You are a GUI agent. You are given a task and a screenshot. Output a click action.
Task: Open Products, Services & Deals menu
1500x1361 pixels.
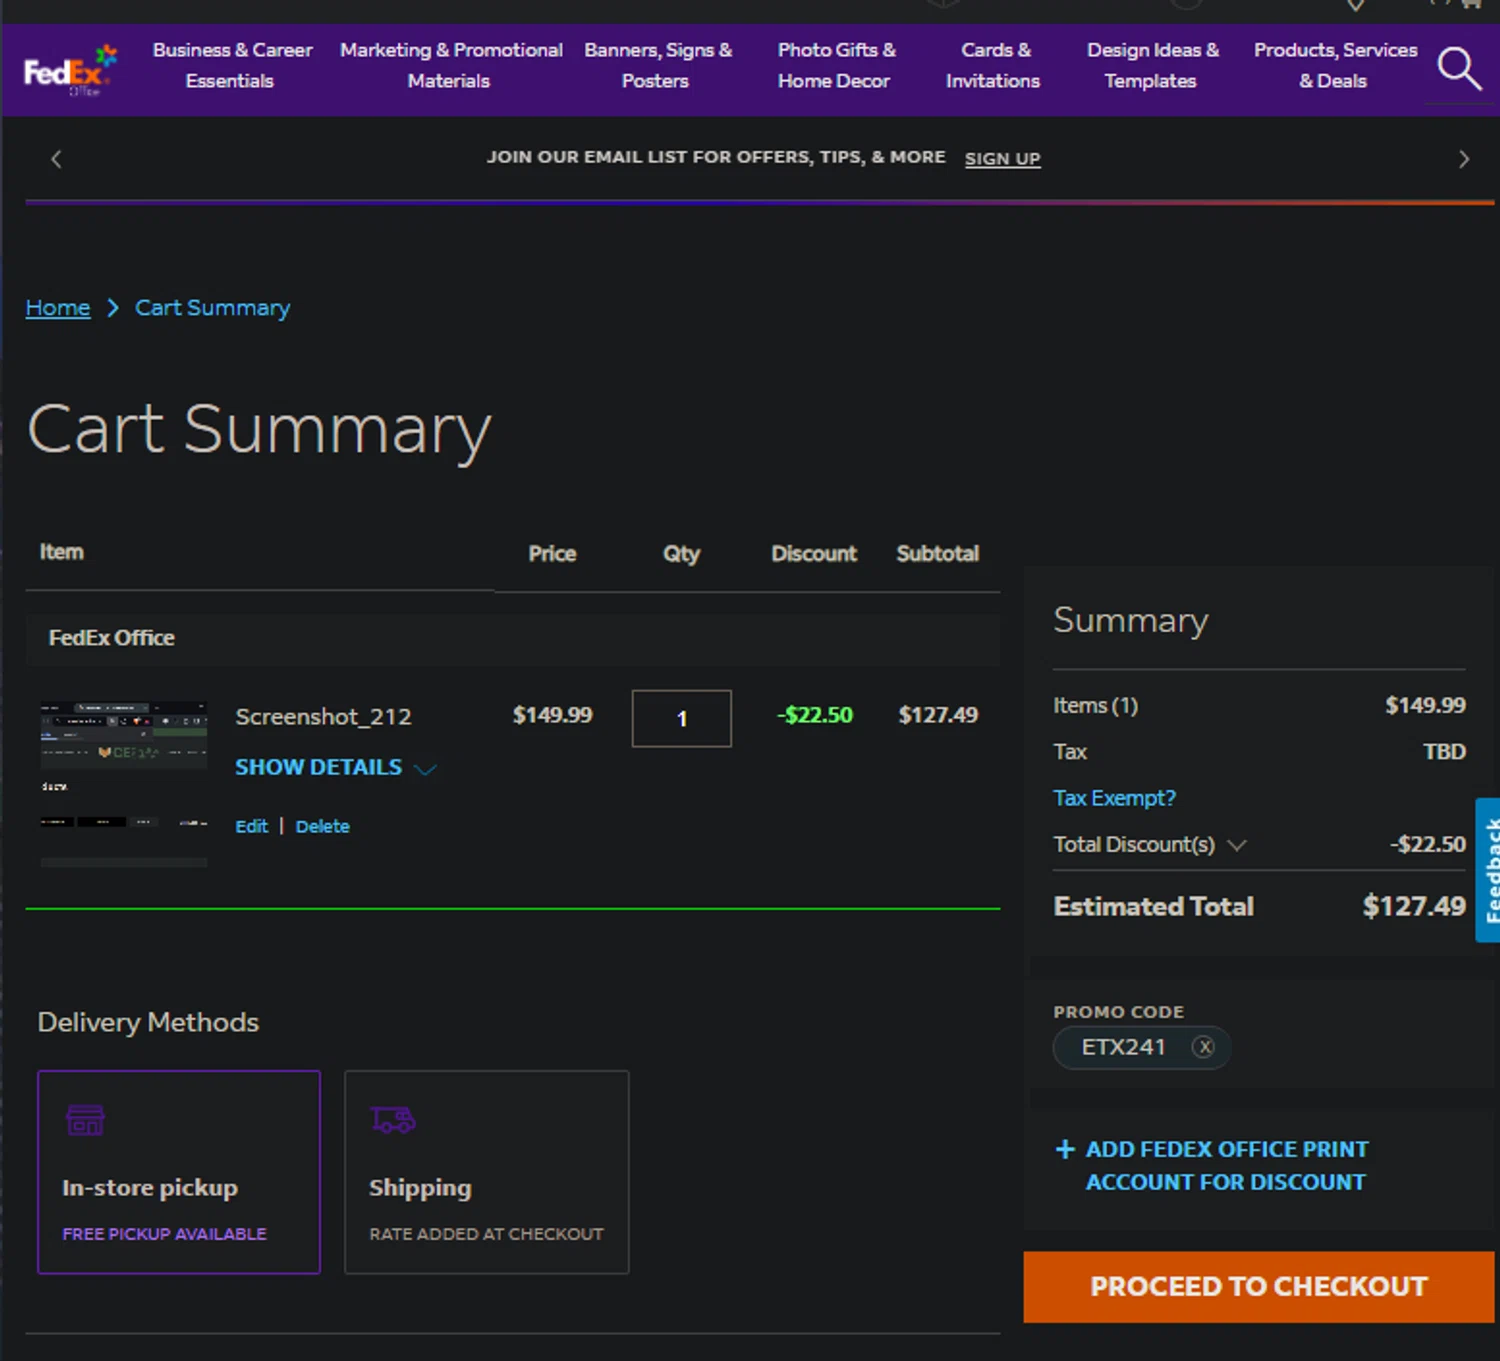click(x=1335, y=65)
